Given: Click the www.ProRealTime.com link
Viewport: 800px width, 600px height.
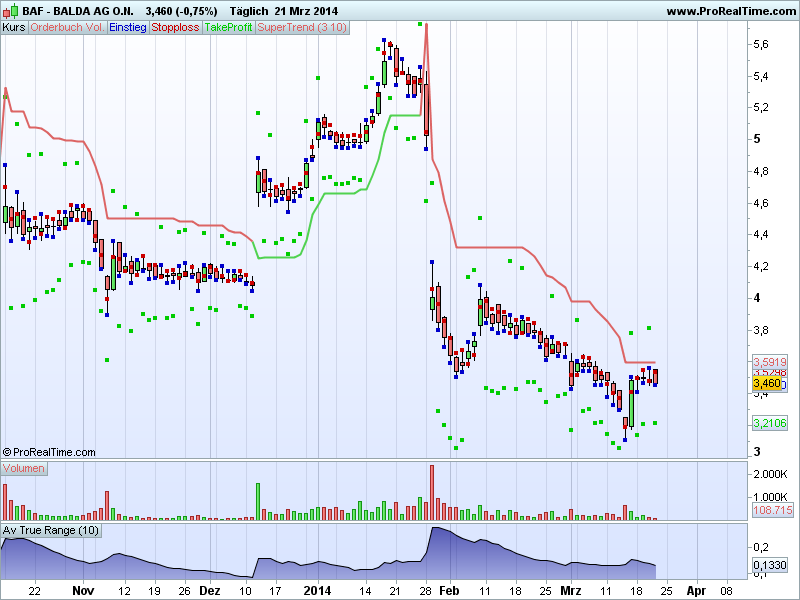Looking at the screenshot, I should click(729, 11).
